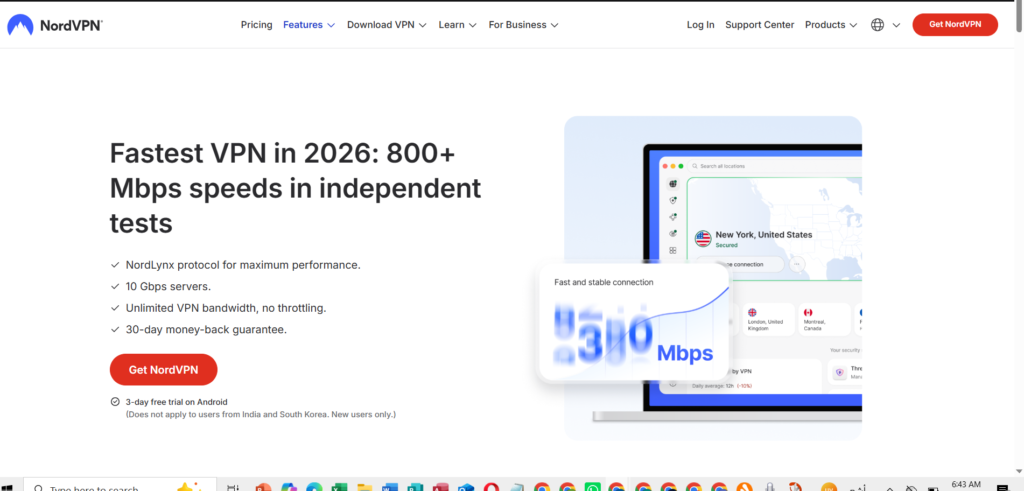The height and width of the screenshot is (491, 1024).
Task: Click "Unlimited VPN bandwidth, no throttling." text
Action: click(x=226, y=308)
